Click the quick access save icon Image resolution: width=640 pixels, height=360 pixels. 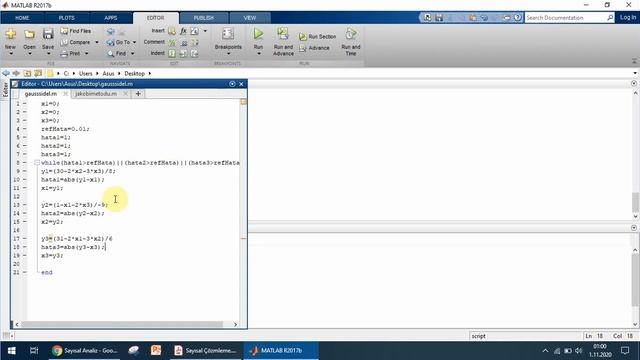tap(439, 18)
